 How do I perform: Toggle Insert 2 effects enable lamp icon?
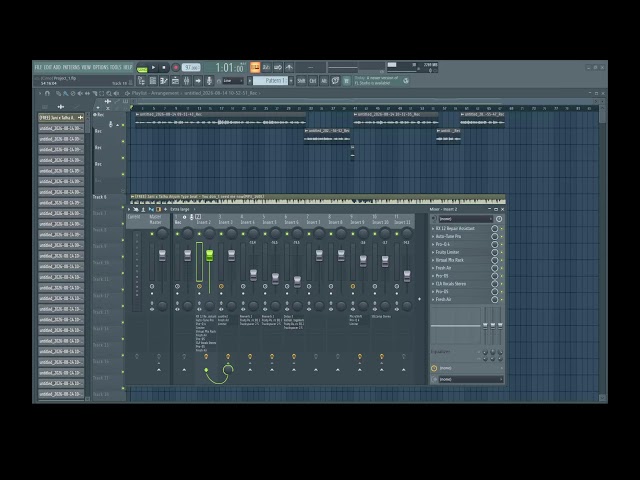pos(206,357)
